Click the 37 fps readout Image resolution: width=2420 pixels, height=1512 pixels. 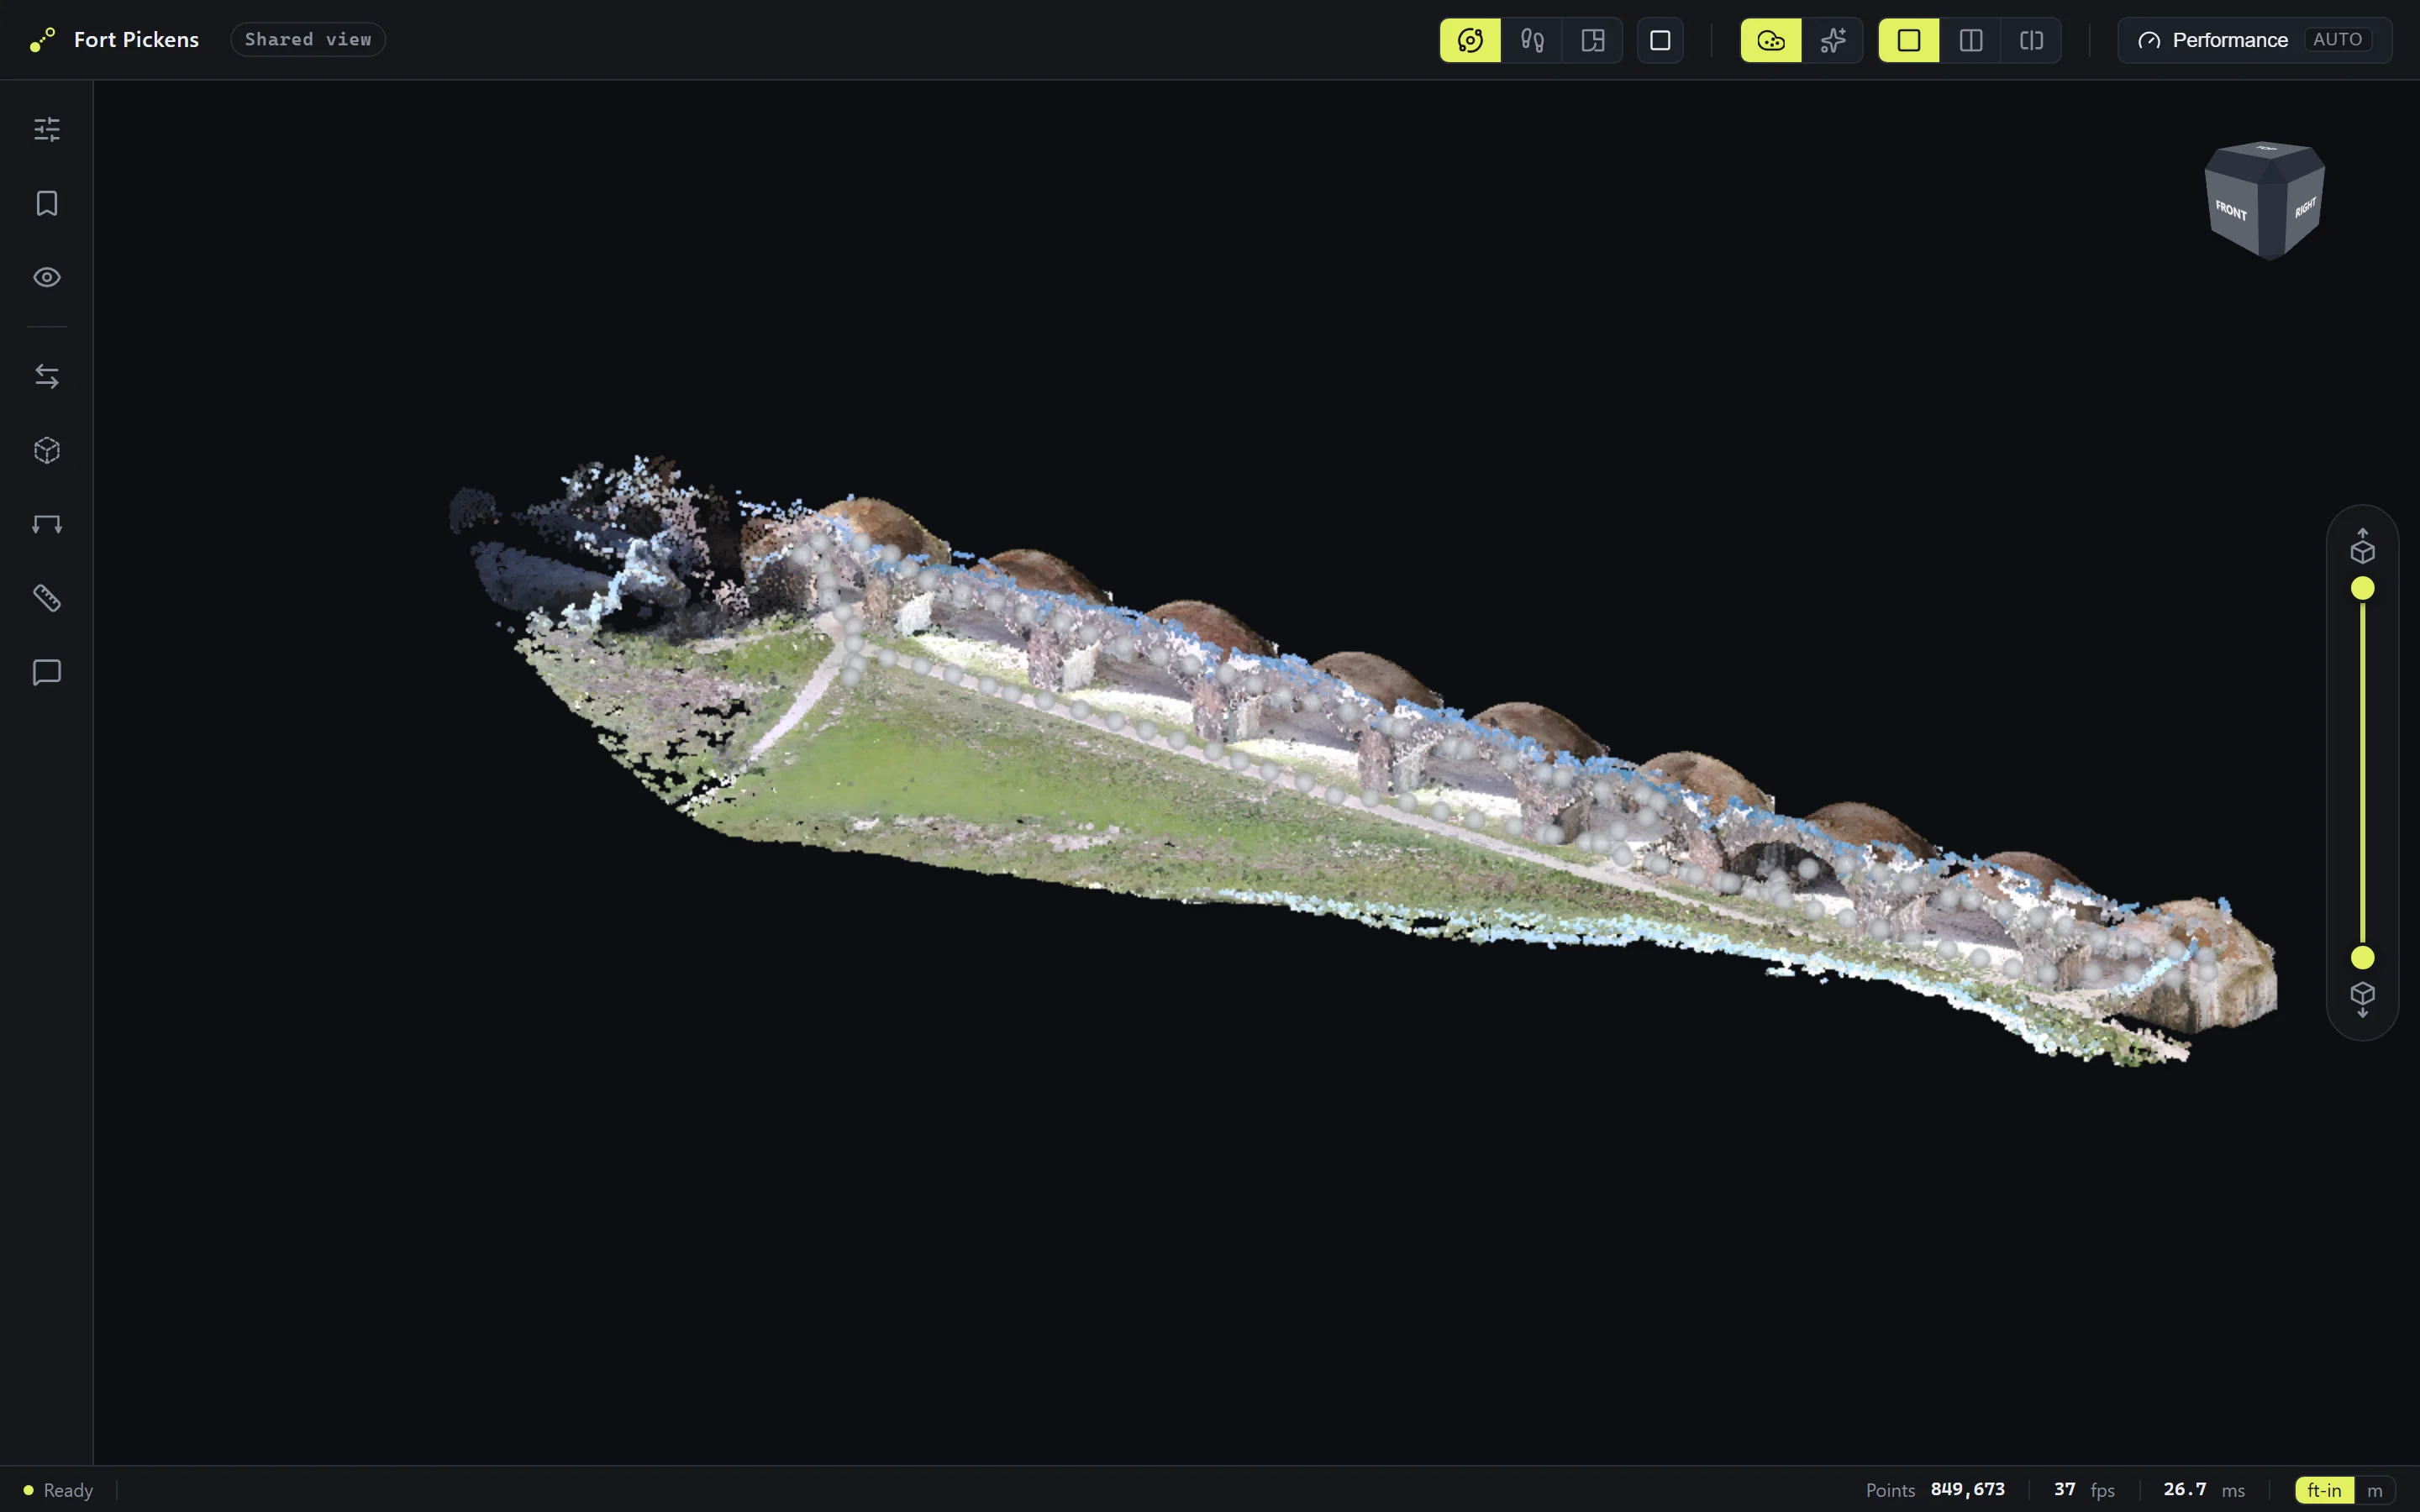(x=2084, y=1489)
